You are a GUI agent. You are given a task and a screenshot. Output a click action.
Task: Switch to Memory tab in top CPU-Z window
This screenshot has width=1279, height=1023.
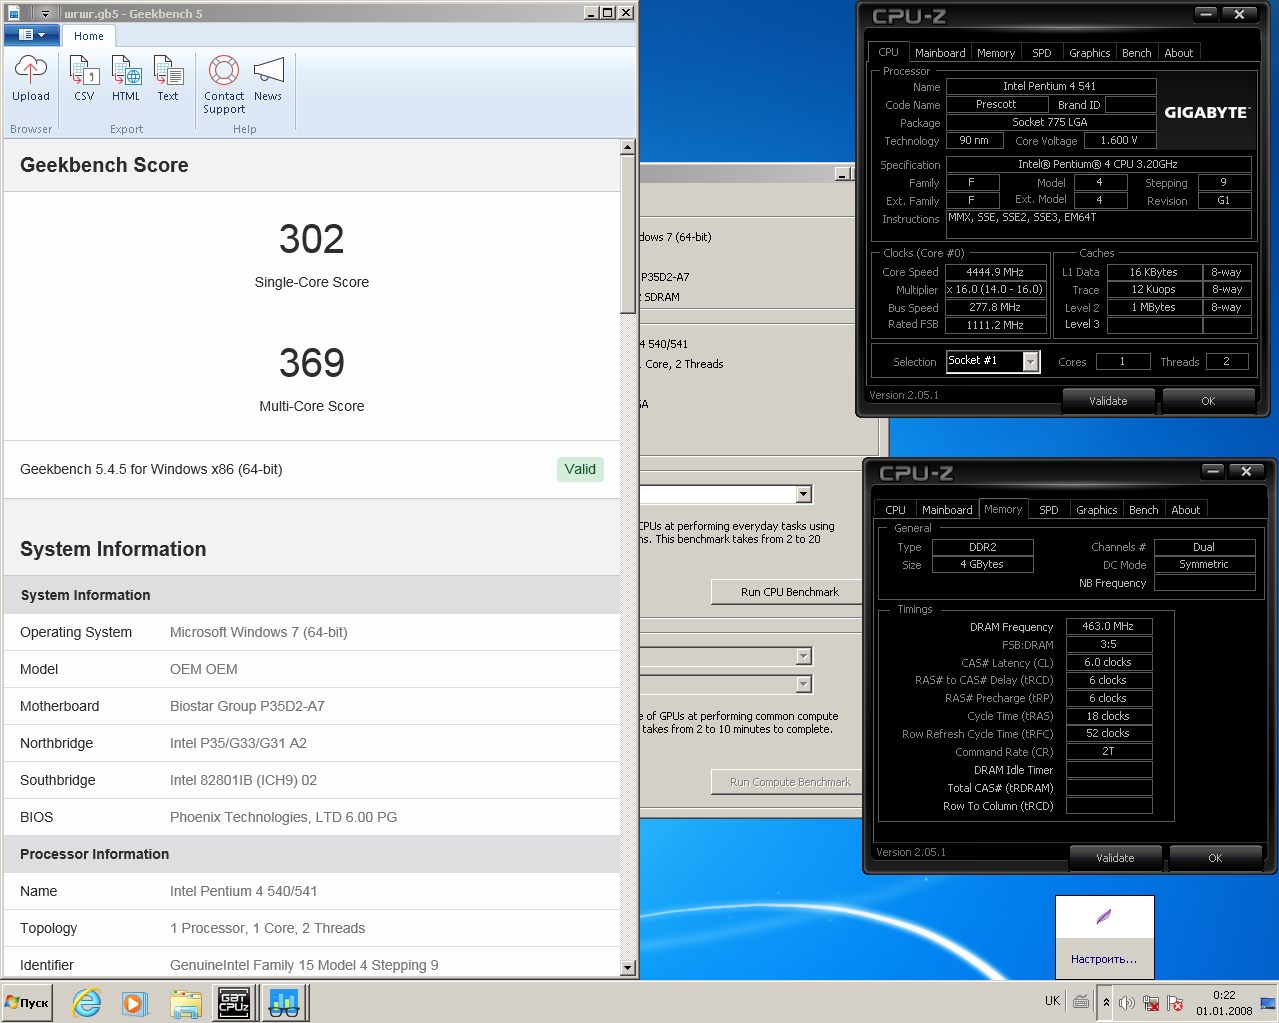(x=996, y=53)
